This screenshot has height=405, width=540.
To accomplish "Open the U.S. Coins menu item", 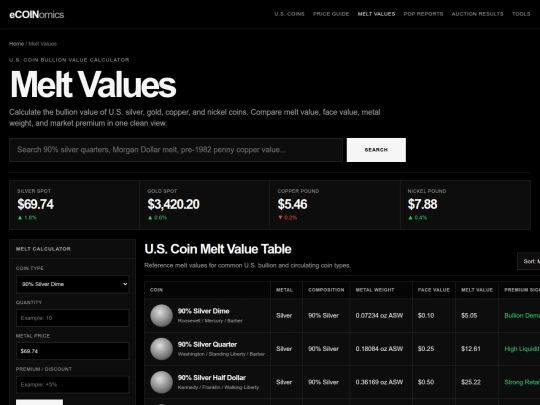I will [x=289, y=14].
